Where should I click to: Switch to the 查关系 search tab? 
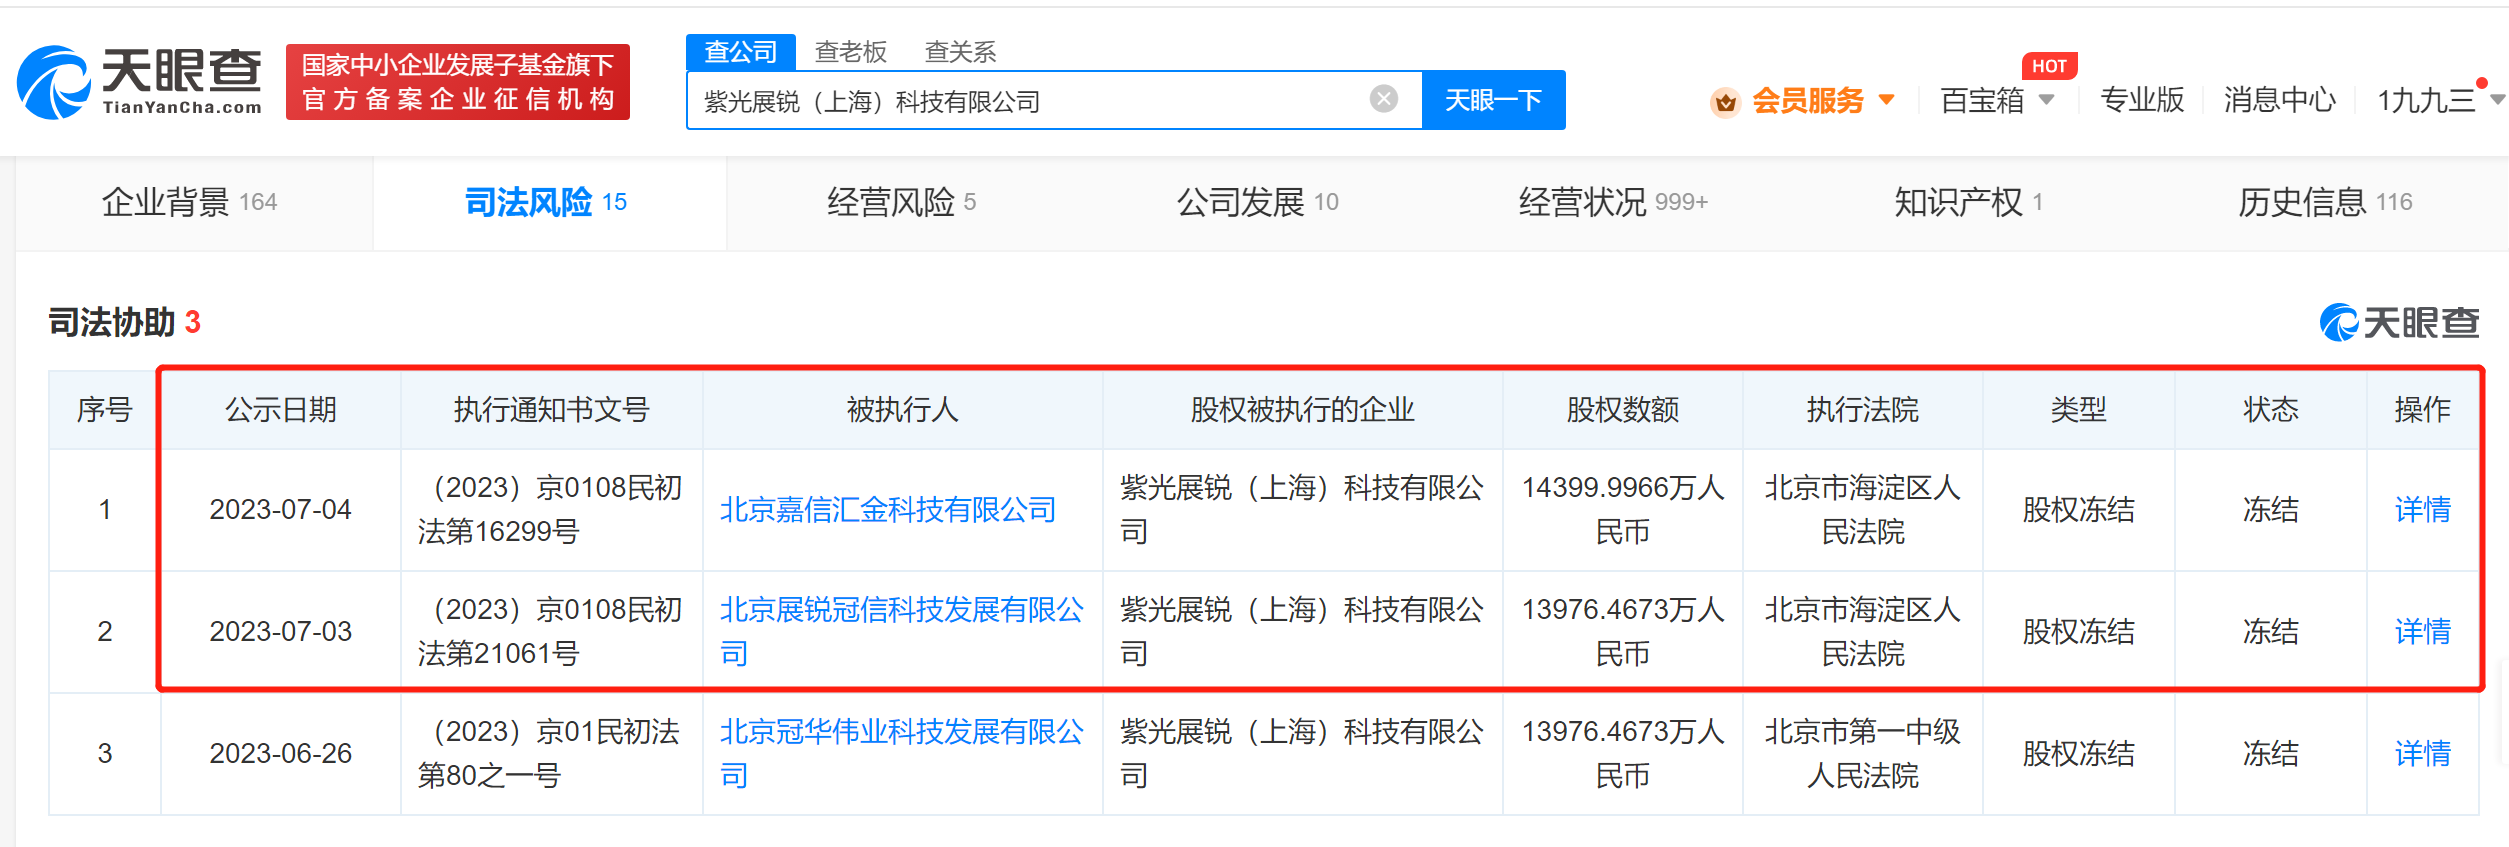tap(961, 52)
